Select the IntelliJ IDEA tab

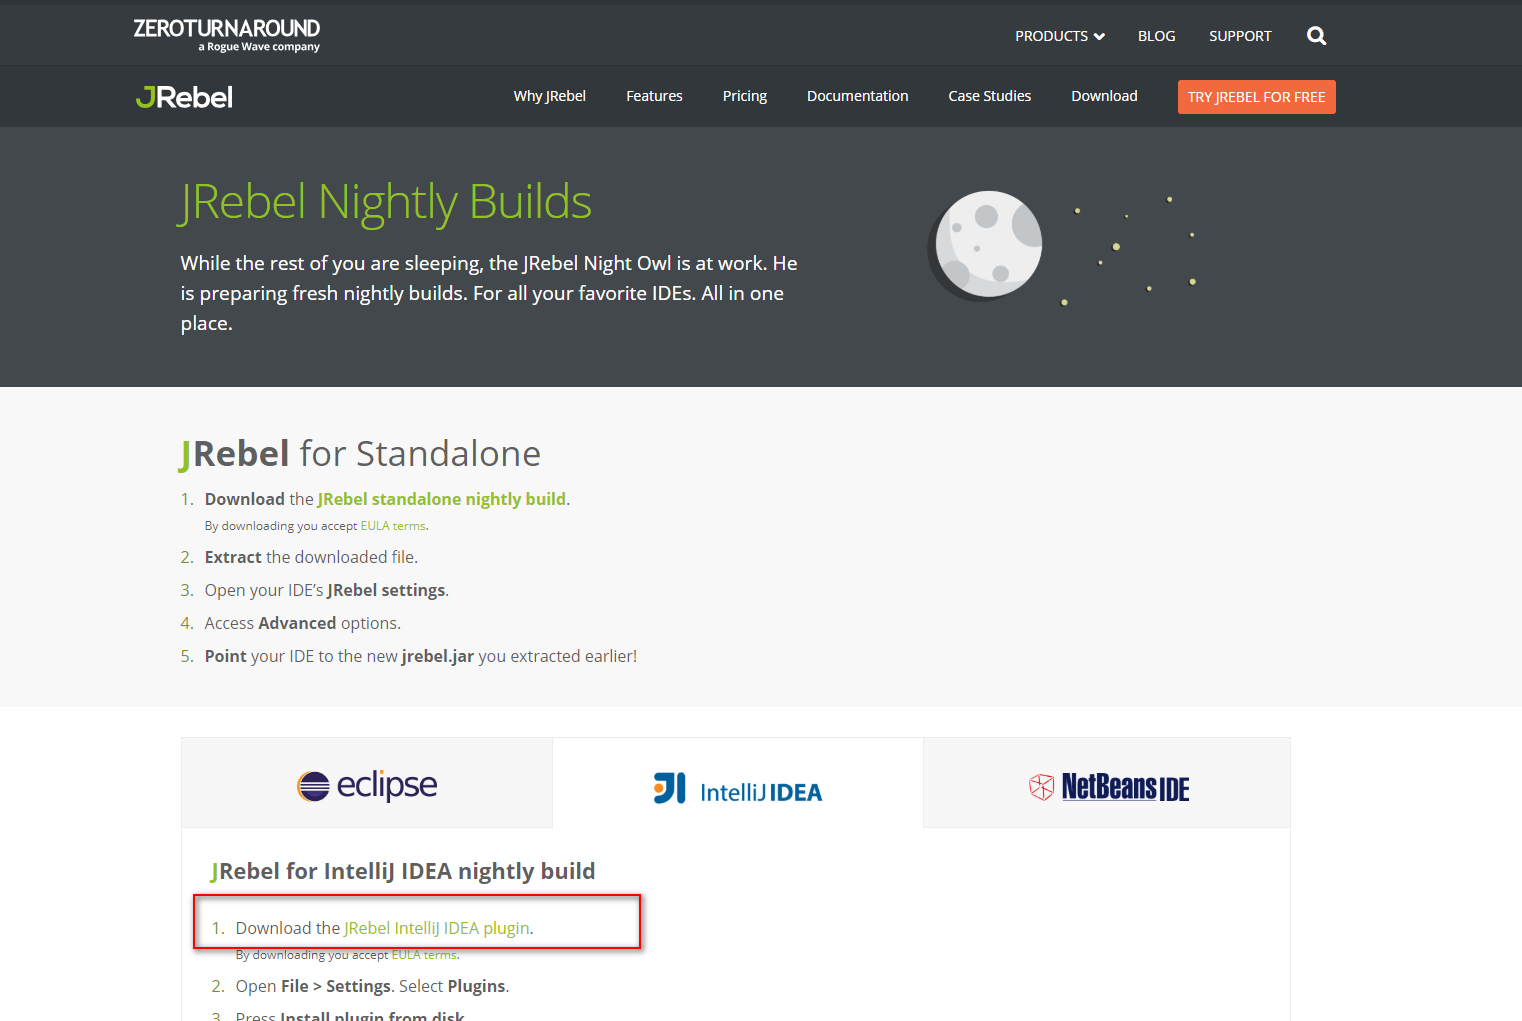click(738, 783)
